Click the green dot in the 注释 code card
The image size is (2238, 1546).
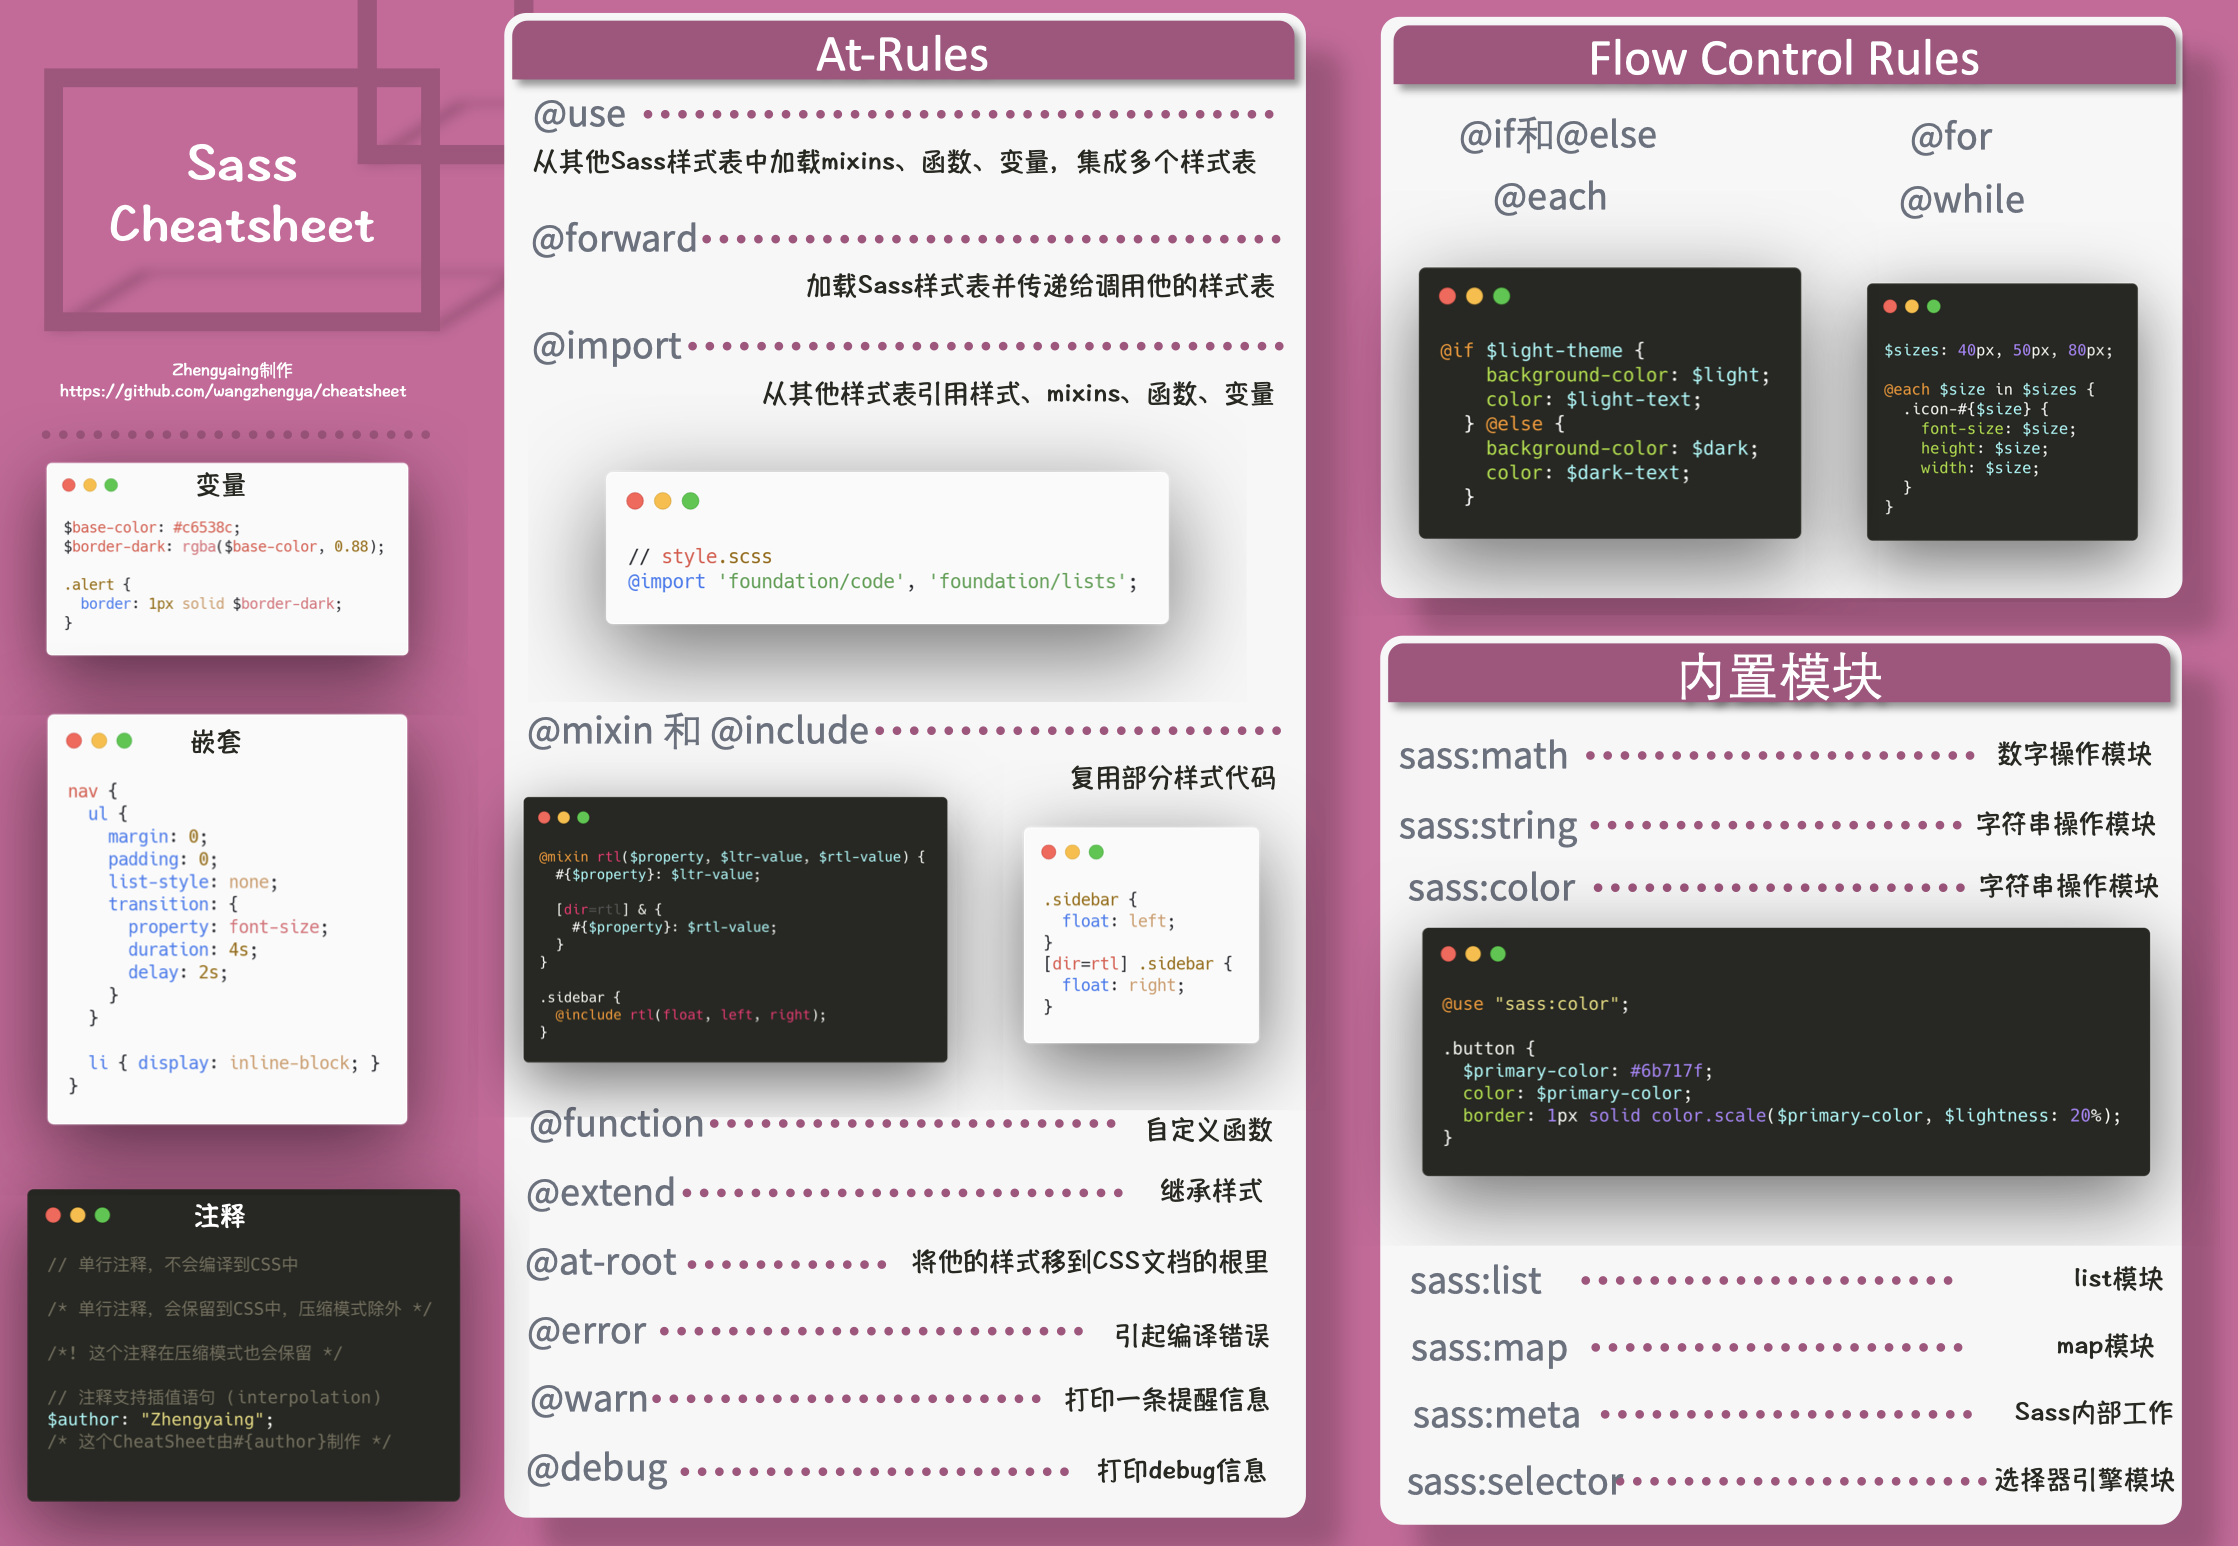pos(102,1215)
